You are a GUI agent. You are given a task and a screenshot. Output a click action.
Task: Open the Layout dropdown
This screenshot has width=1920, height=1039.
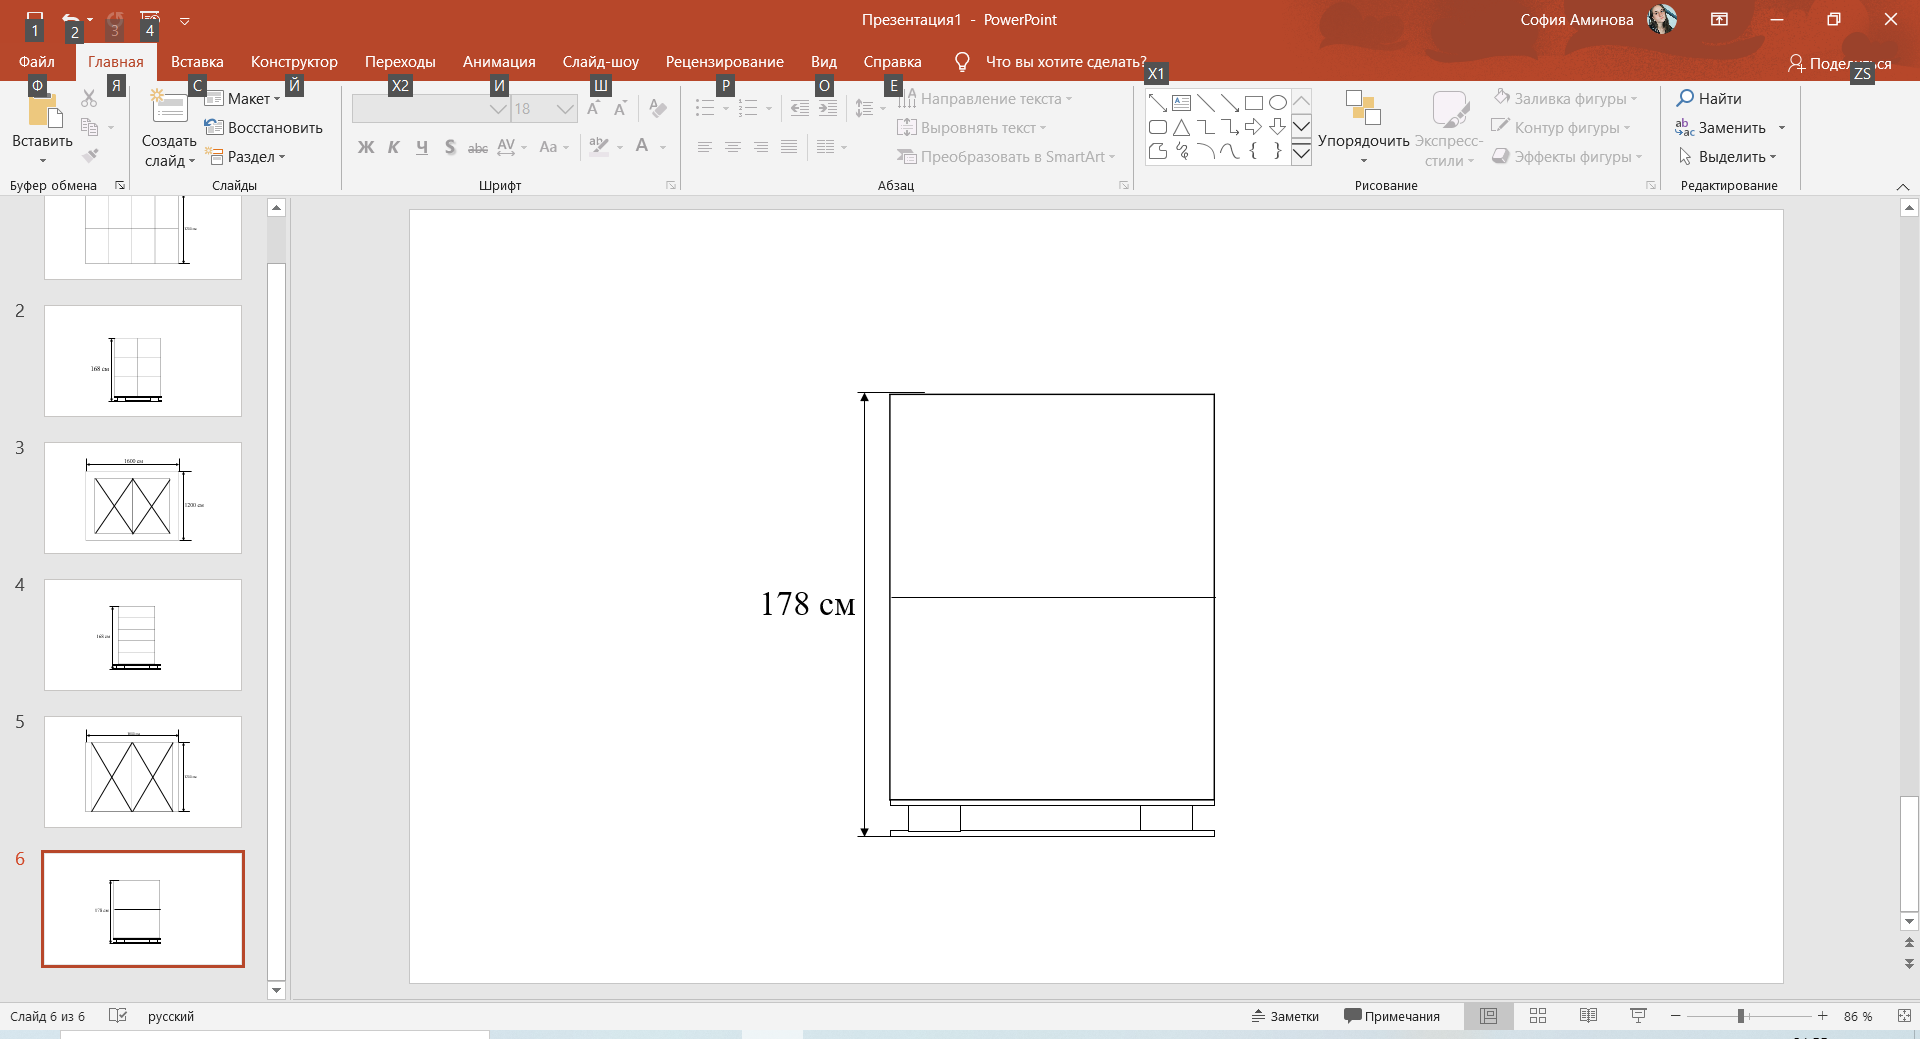[243, 98]
